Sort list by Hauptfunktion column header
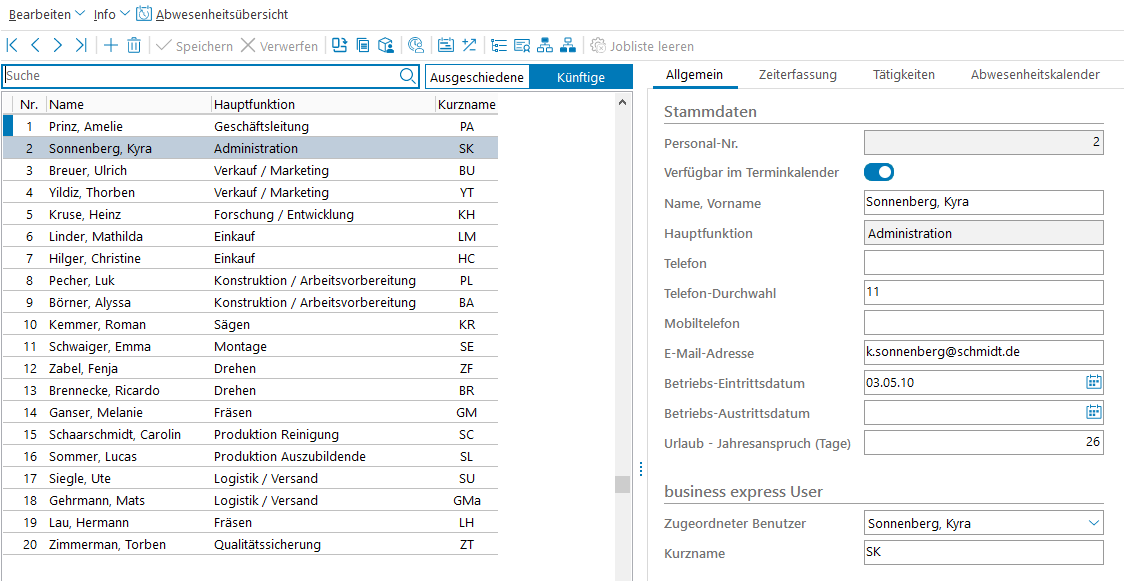 coord(254,104)
